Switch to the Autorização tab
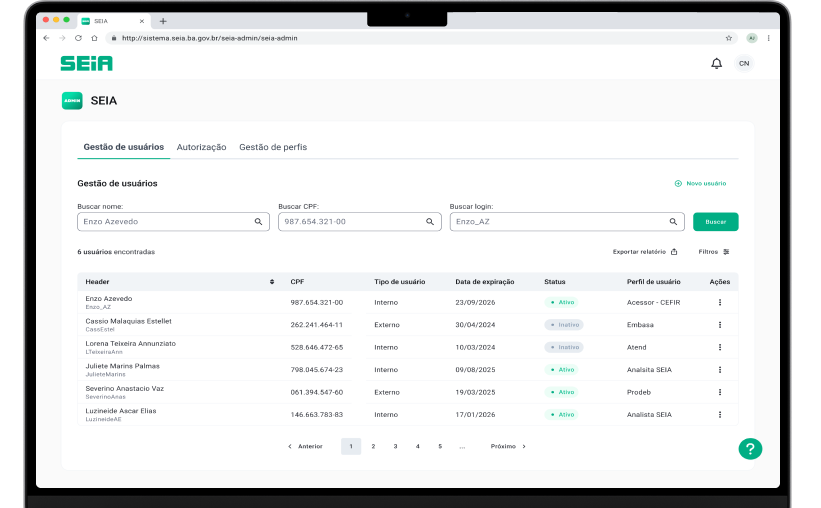 click(201, 147)
